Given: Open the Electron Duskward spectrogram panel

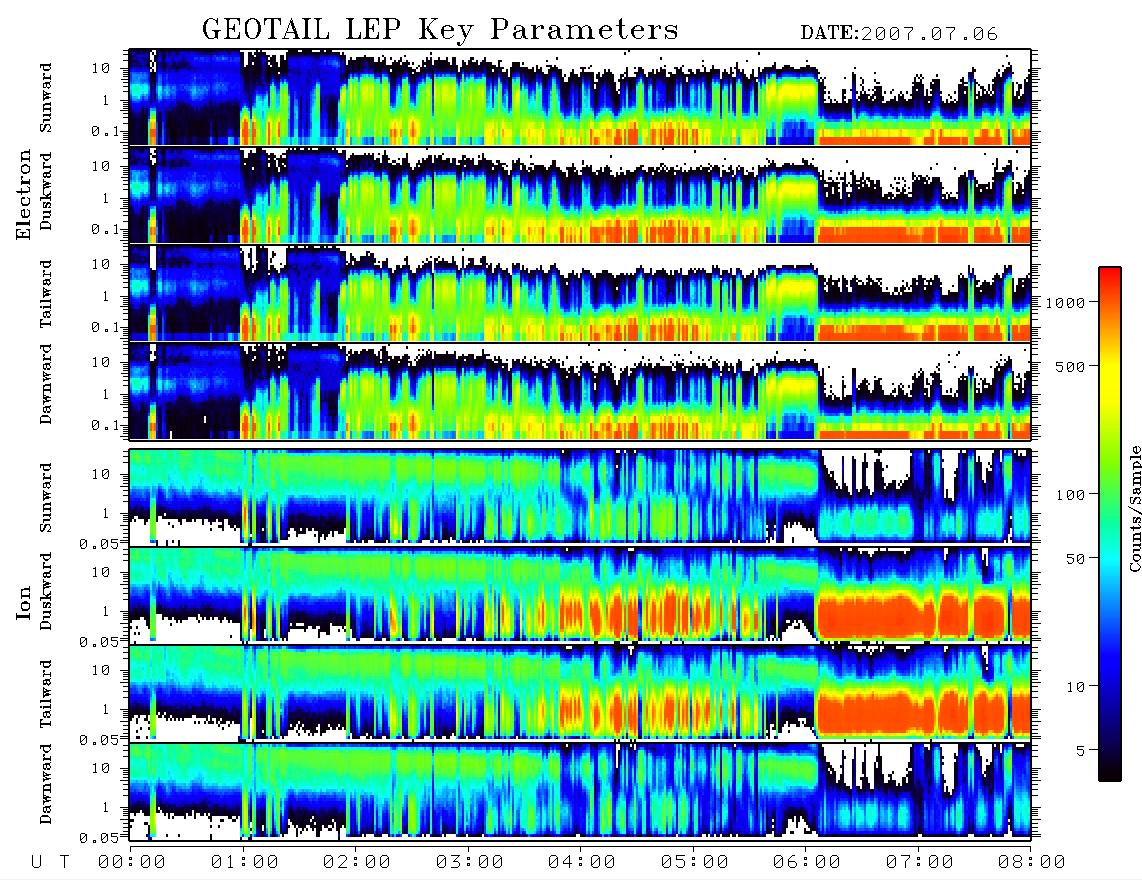Looking at the screenshot, I should tap(580, 195).
